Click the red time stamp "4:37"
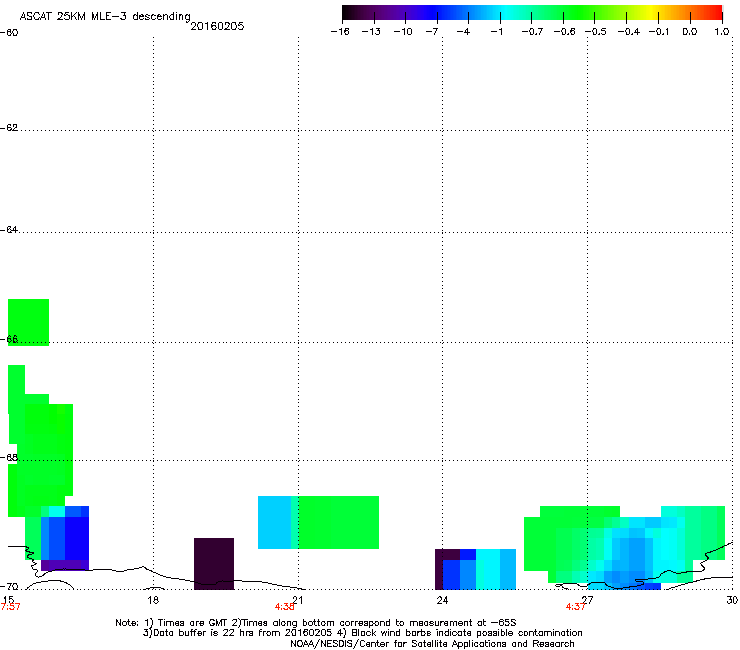The height and width of the screenshot is (650, 740). [x=575, y=607]
